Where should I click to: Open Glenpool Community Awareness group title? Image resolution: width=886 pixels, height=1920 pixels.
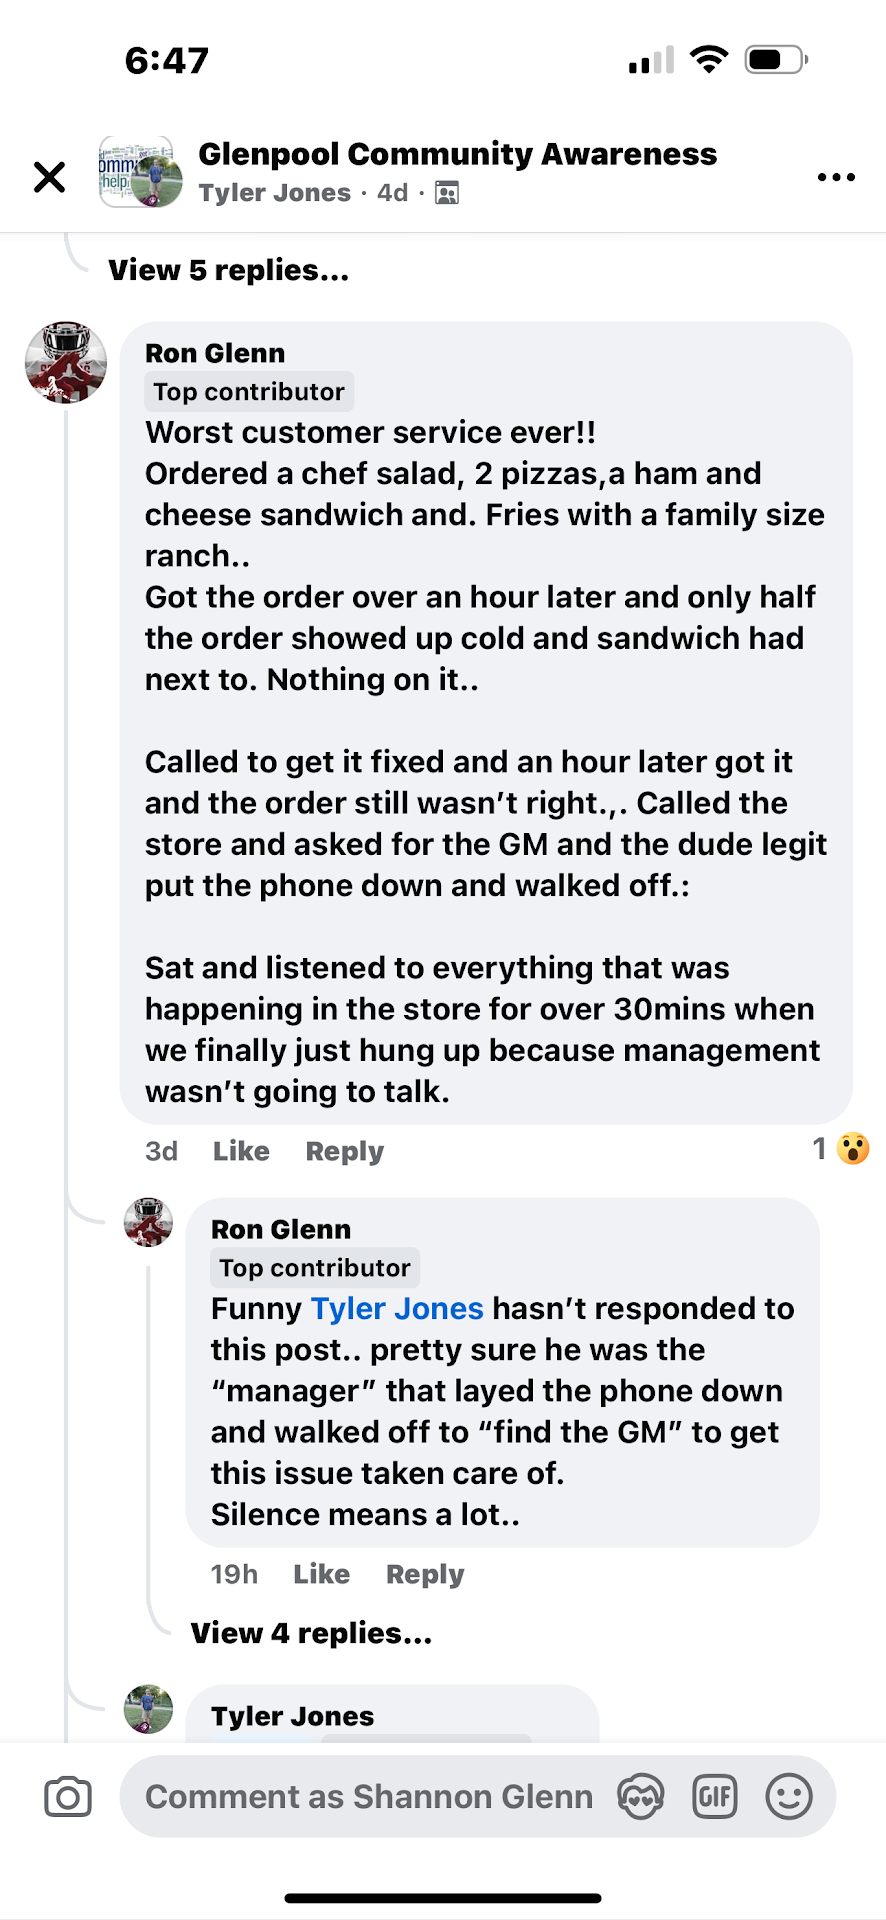(457, 154)
